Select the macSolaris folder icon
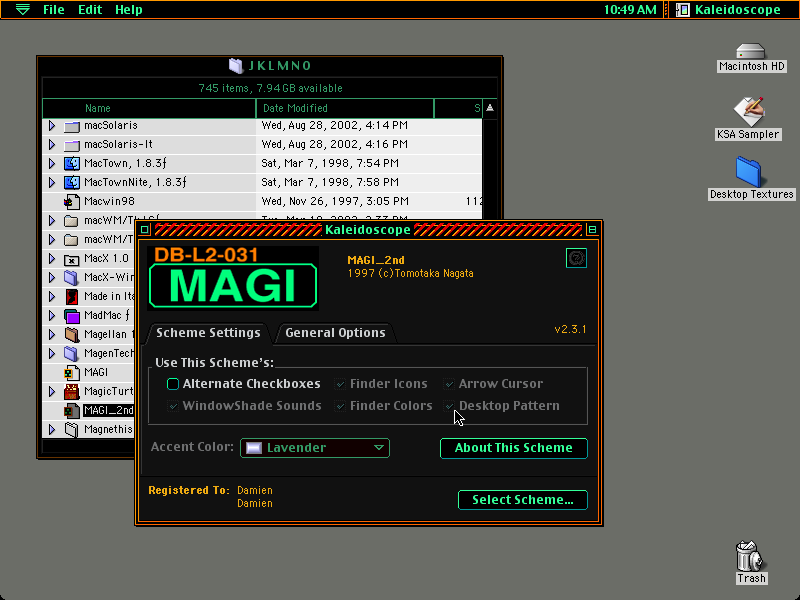 (x=72, y=126)
